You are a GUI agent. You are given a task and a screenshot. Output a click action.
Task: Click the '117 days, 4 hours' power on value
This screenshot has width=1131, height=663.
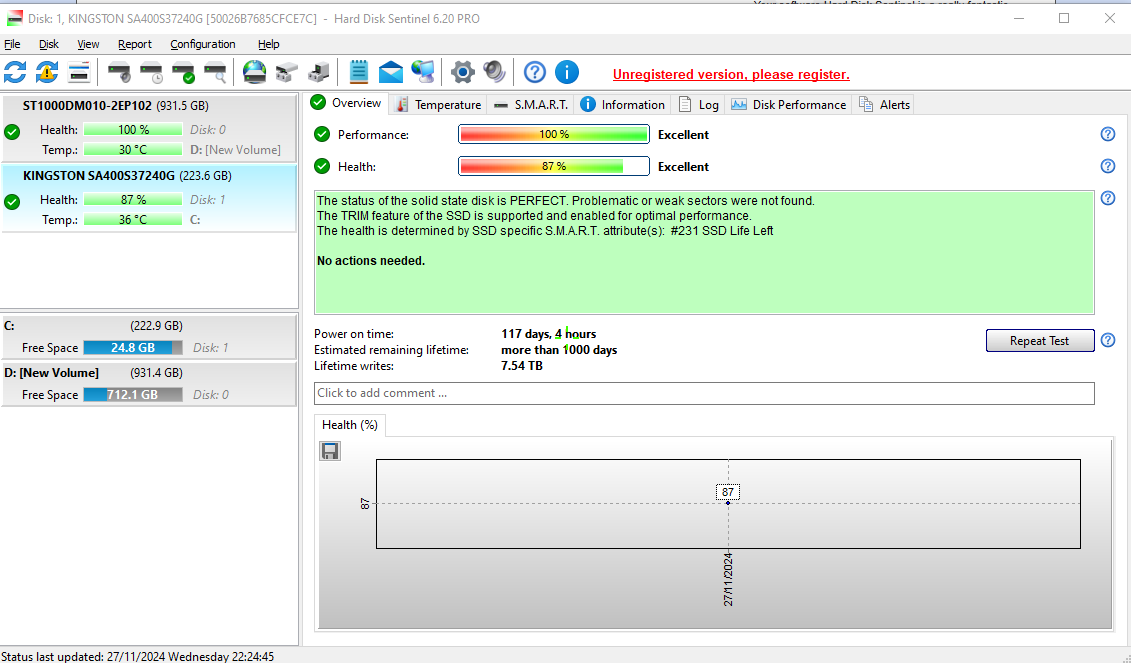coord(548,334)
